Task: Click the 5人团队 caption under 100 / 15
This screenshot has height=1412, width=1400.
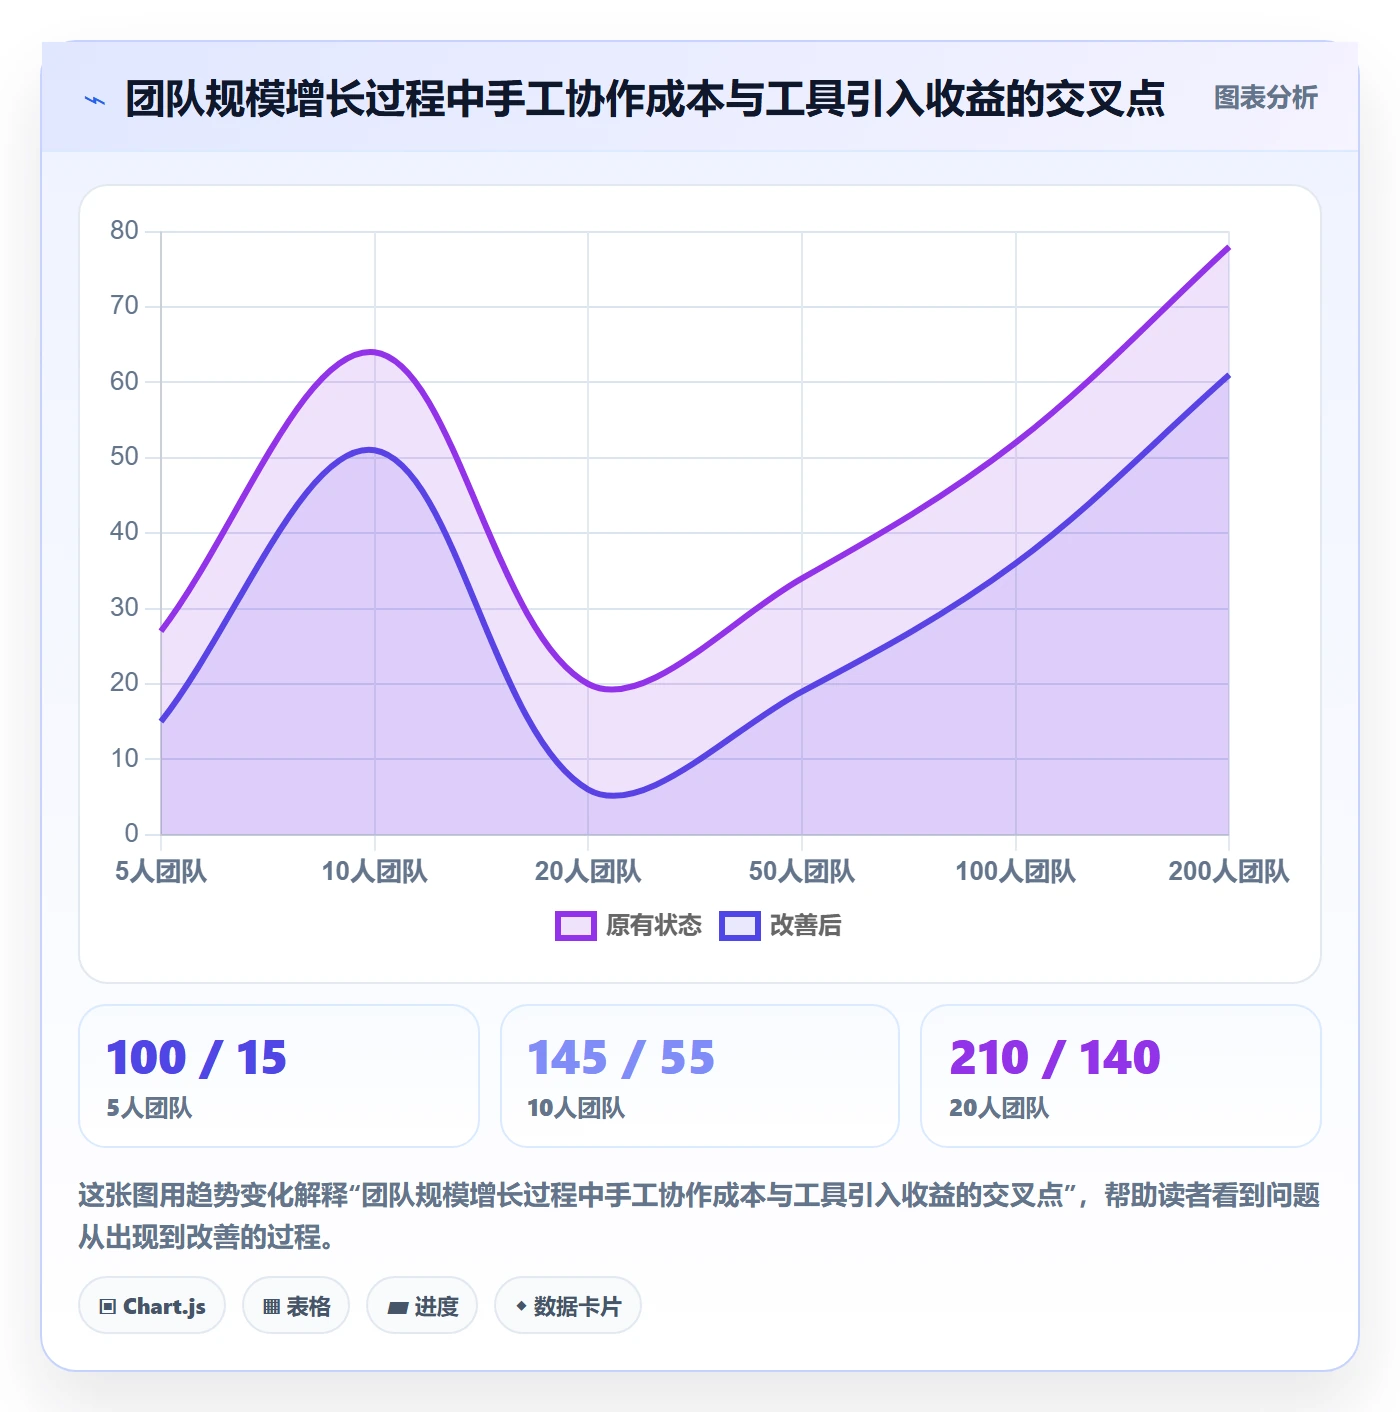Action: (149, 1108)
